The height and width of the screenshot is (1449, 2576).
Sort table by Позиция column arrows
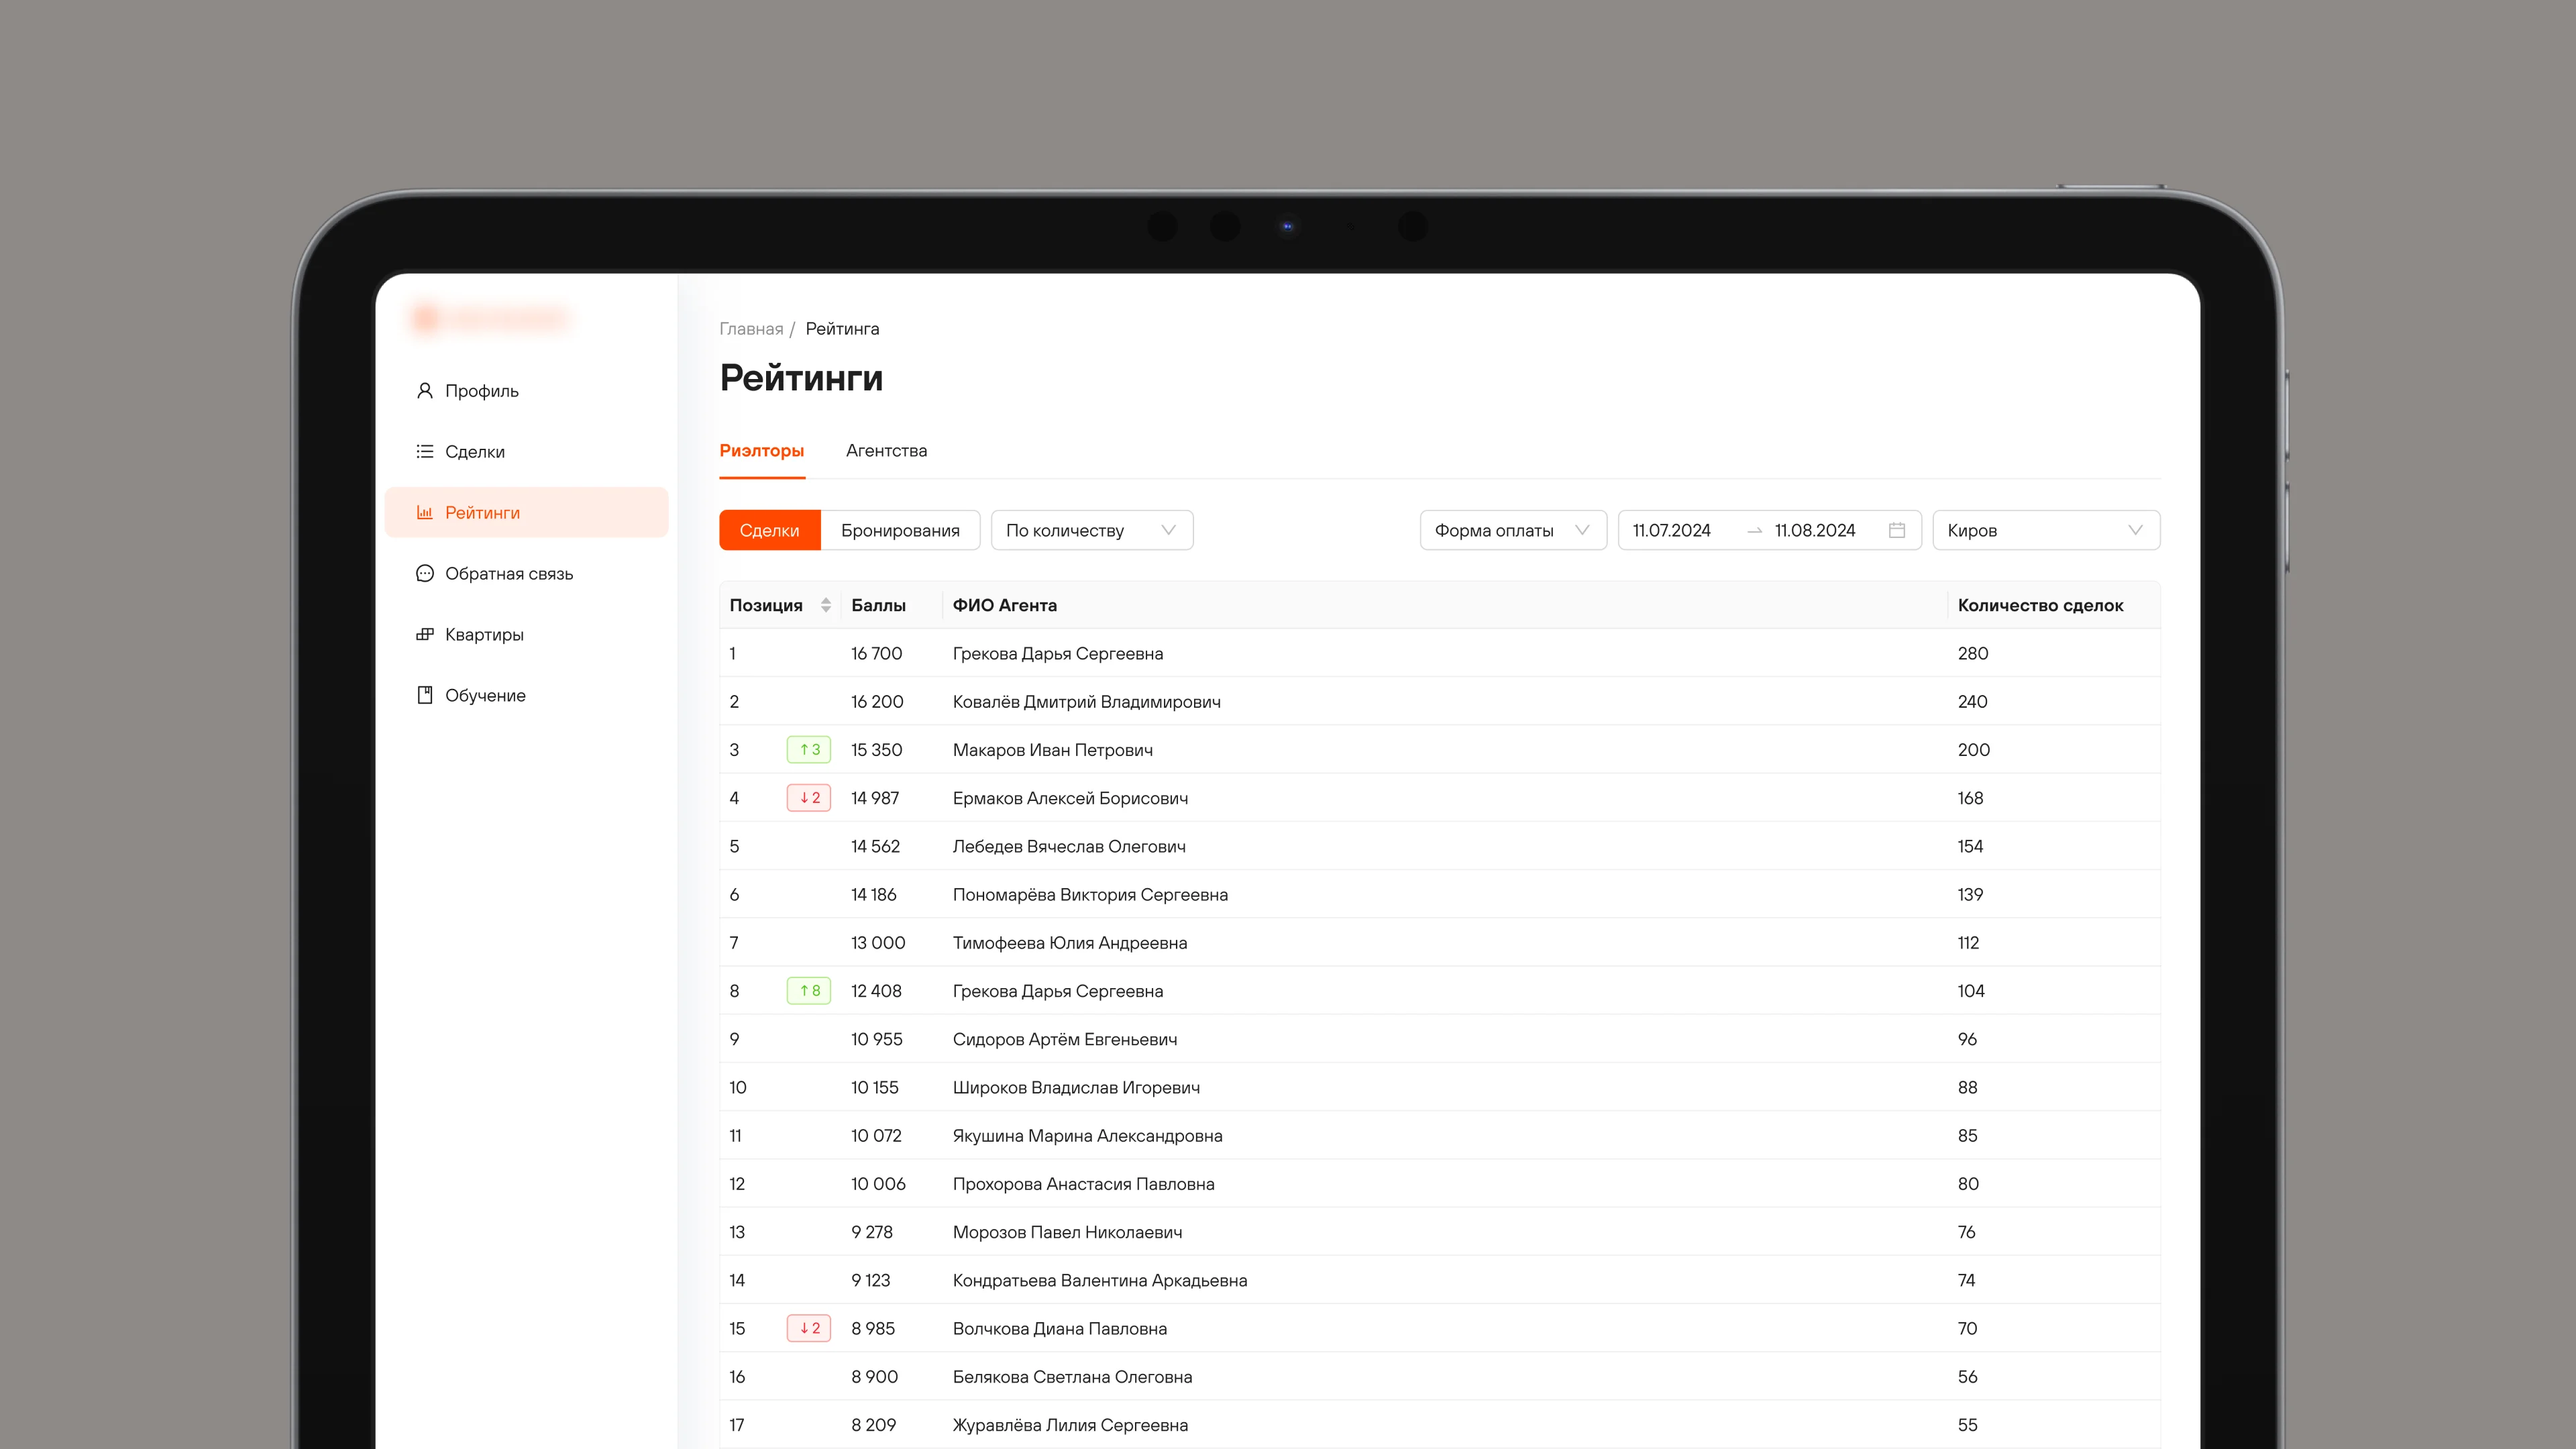point(825,605)
